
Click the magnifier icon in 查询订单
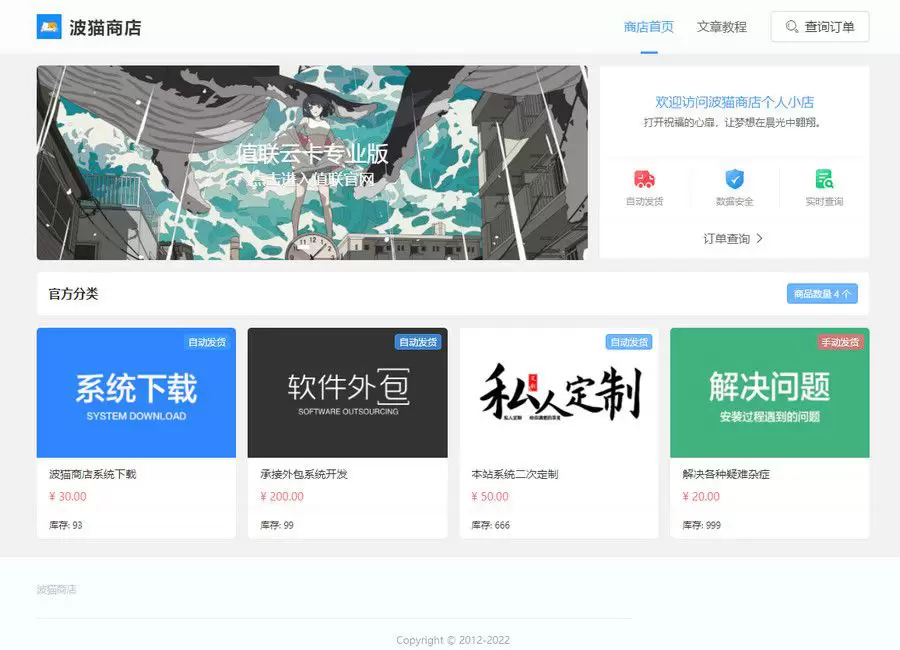click(x=792, y=26)
